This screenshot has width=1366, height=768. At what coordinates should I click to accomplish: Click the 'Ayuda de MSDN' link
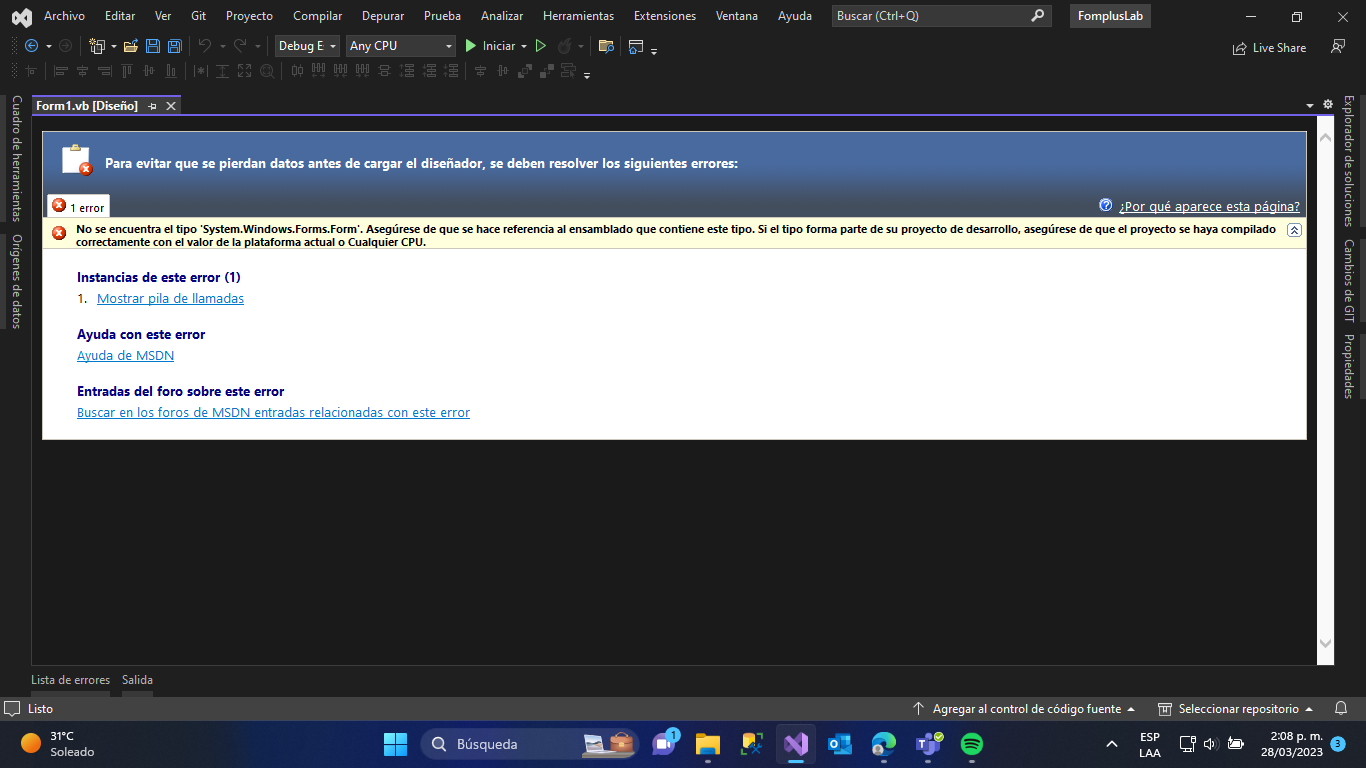pos(125,355)
